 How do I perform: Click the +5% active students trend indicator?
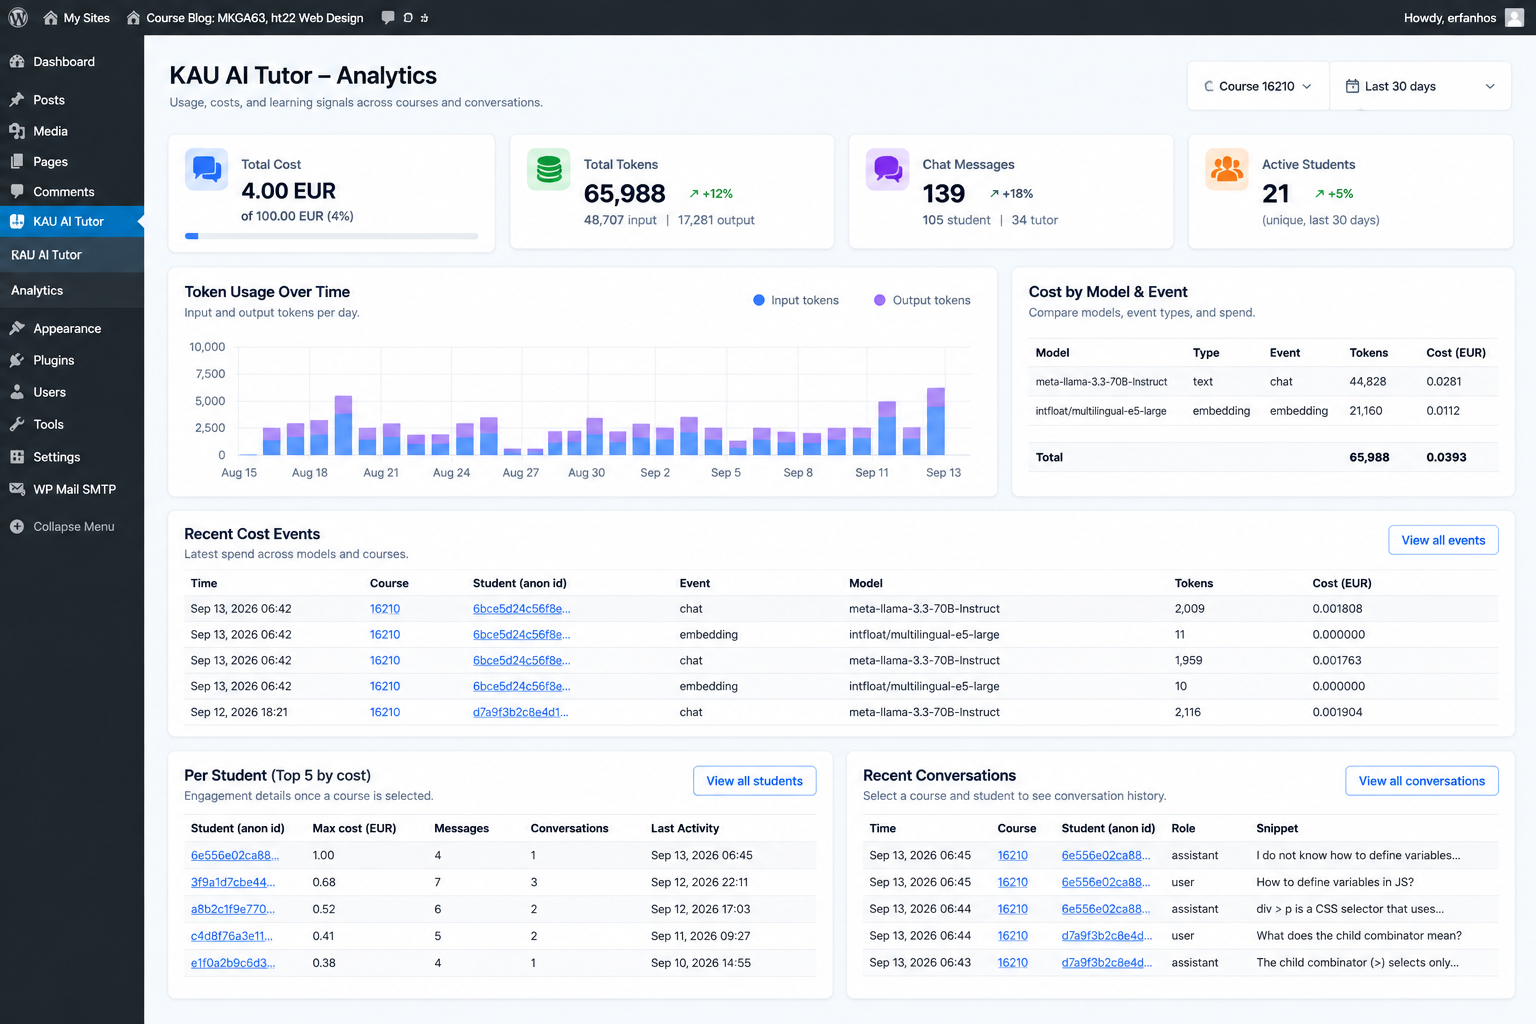1334,194
